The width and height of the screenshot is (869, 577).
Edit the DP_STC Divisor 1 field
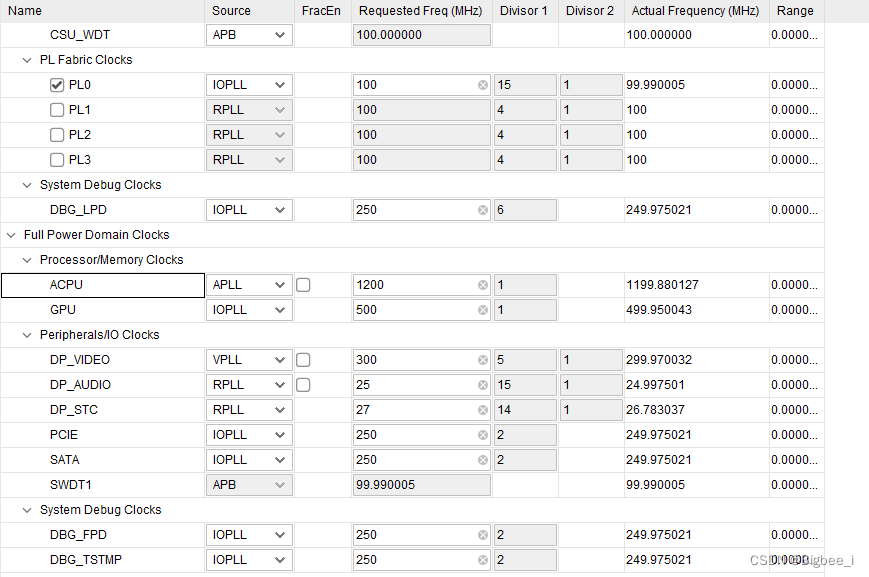click(x=525, y=409)
